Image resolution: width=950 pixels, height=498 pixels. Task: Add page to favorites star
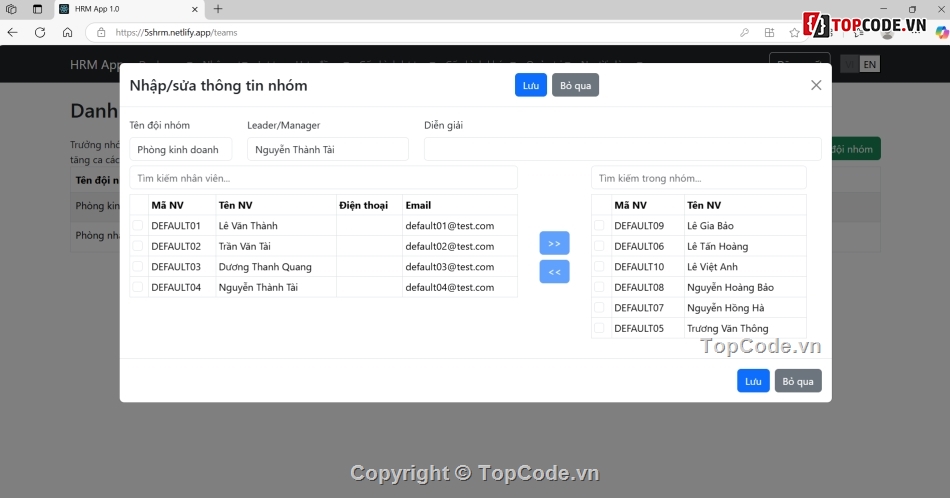(794, 33)
